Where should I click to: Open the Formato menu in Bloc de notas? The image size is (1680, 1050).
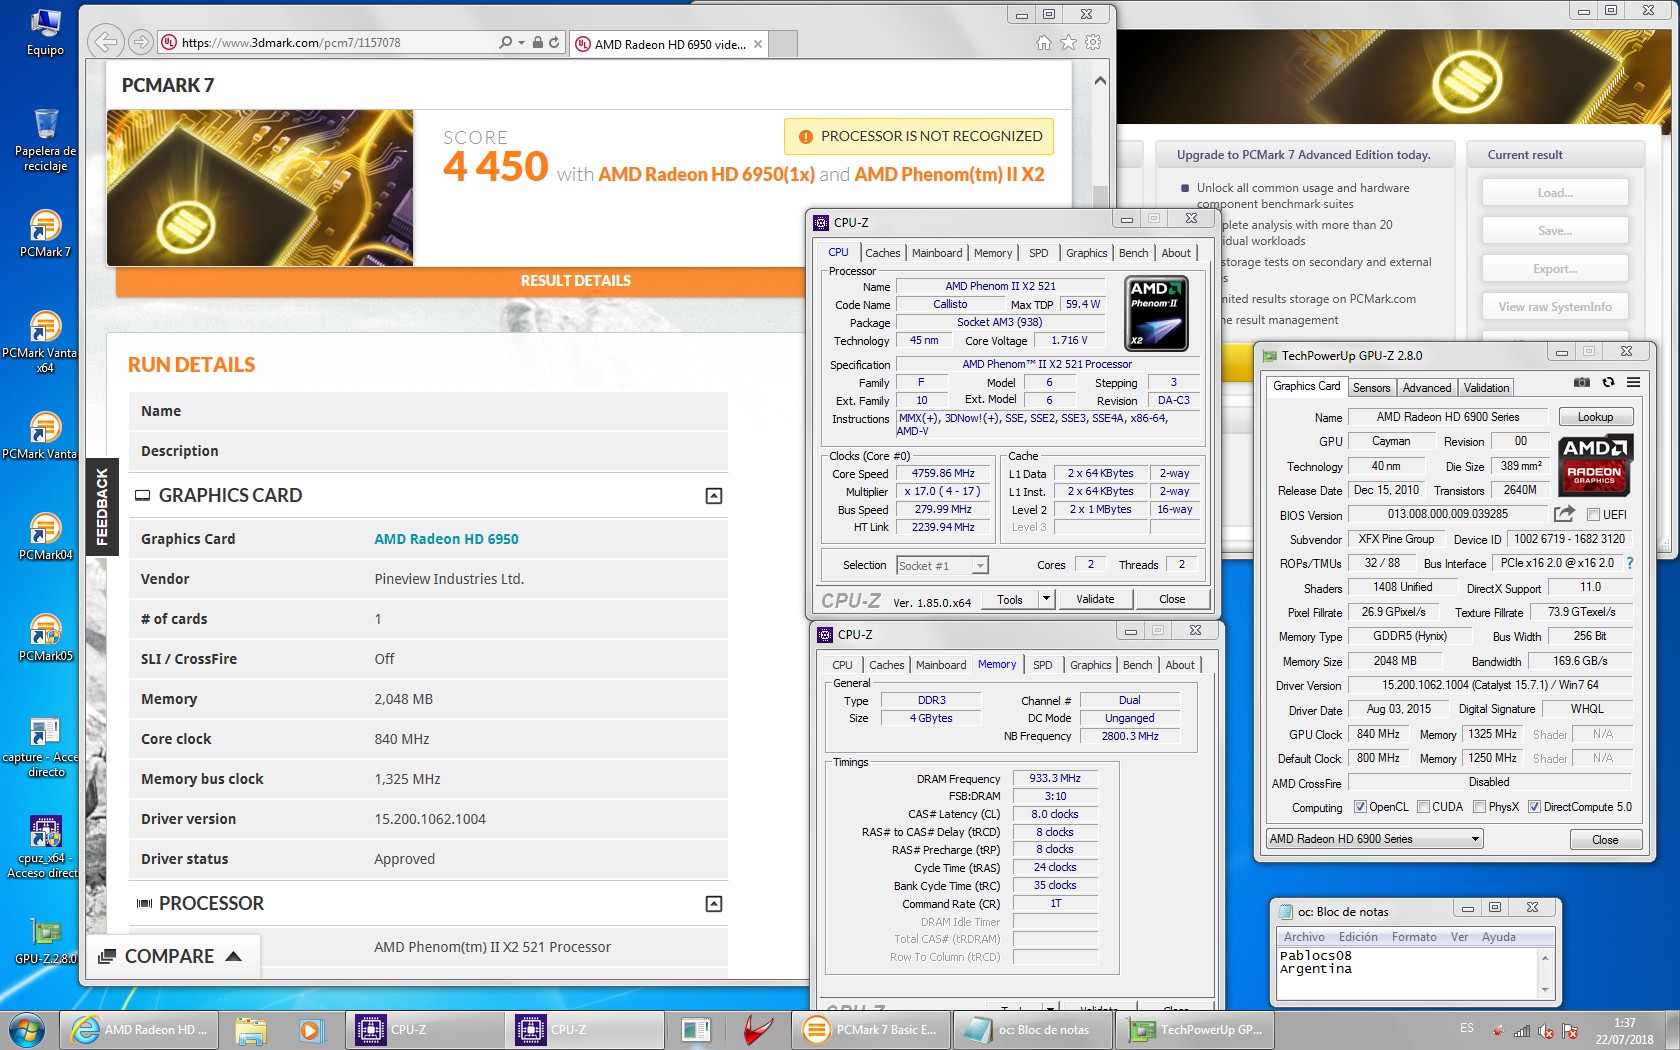[x=1414, y=937]
